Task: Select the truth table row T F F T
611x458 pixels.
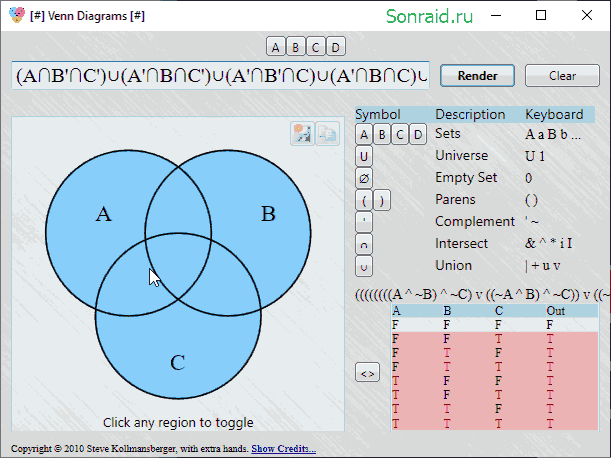Action: (494, 381)
